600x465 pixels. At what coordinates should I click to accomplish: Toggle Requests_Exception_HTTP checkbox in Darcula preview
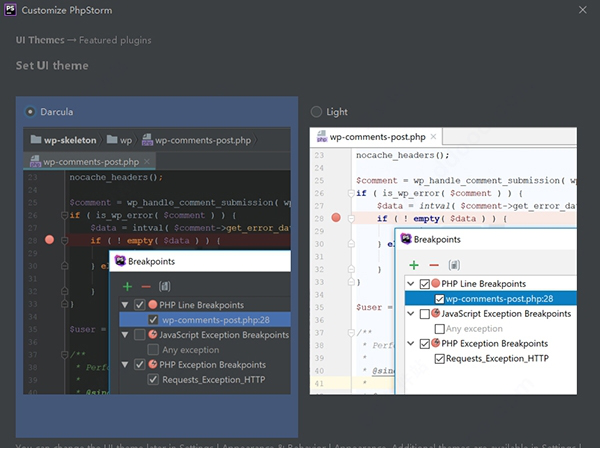(153, 379)
